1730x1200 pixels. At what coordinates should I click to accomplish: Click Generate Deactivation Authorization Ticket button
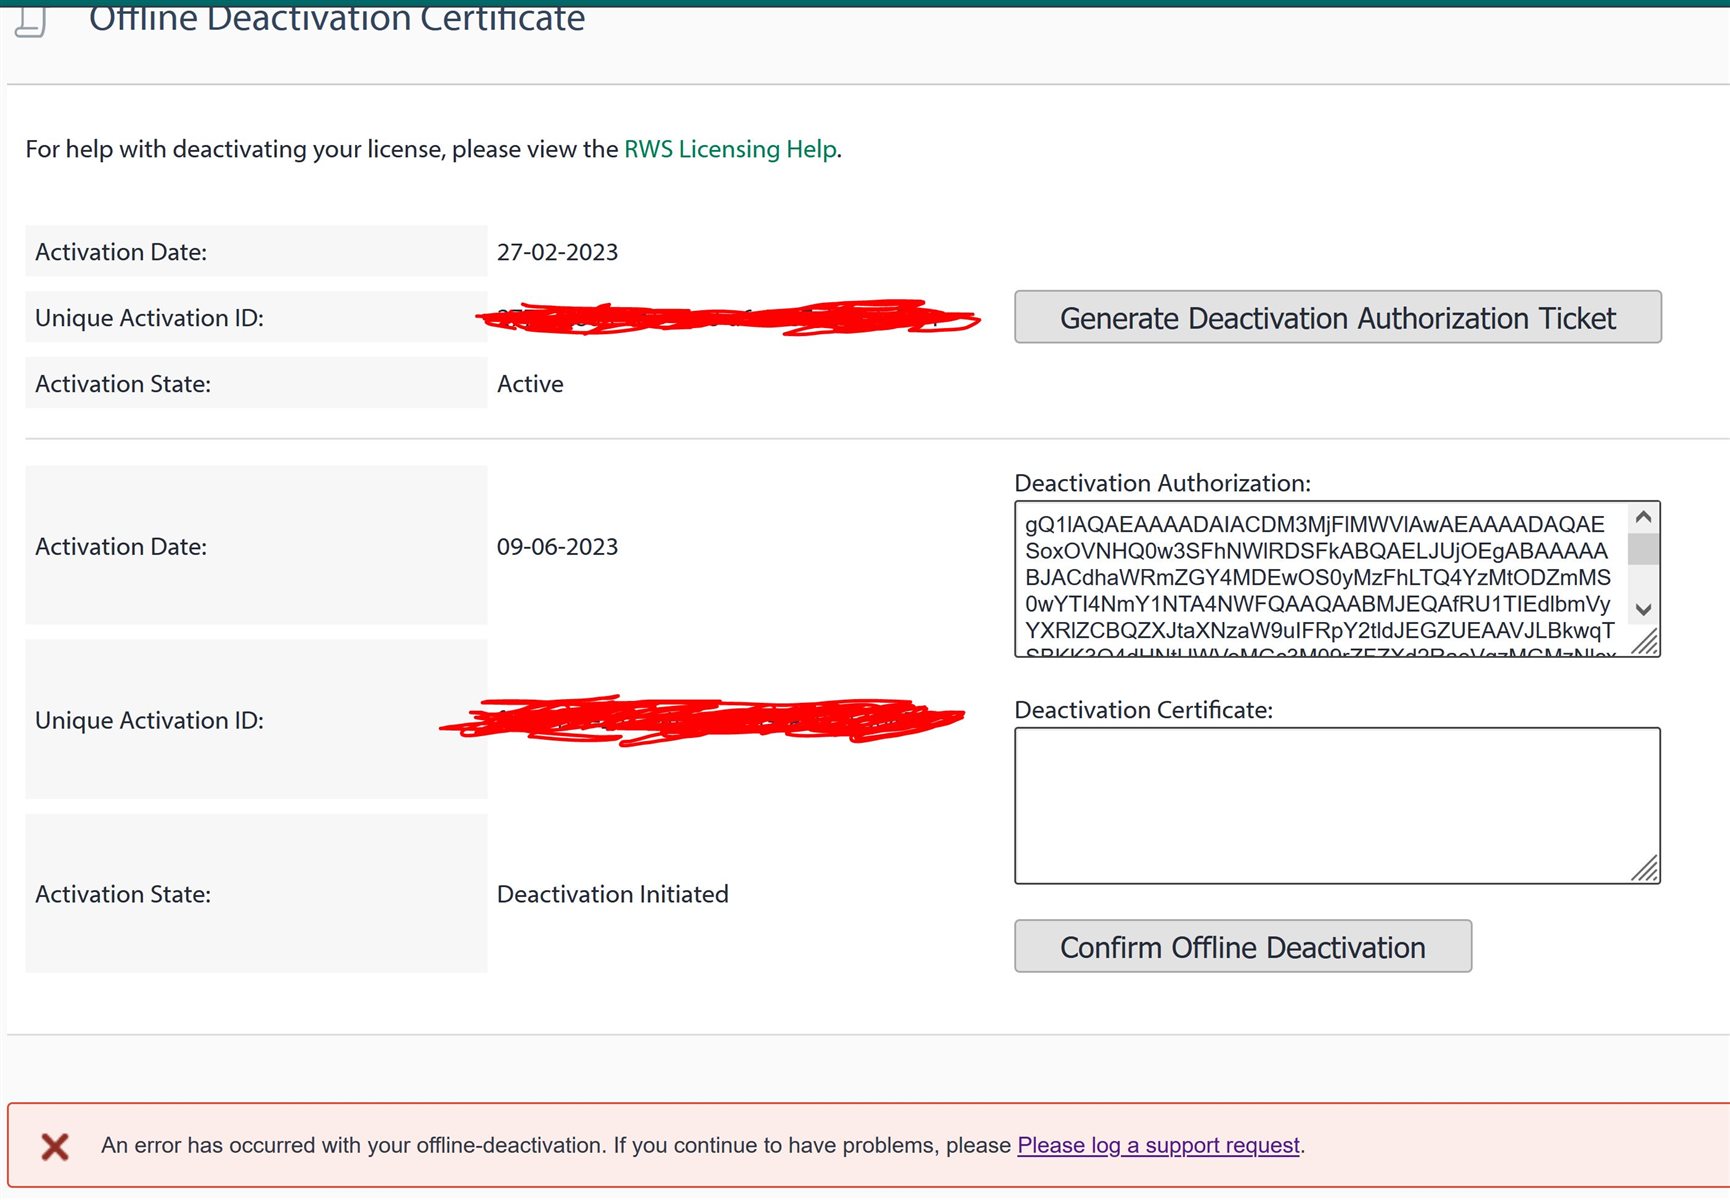click(1338, 317)
